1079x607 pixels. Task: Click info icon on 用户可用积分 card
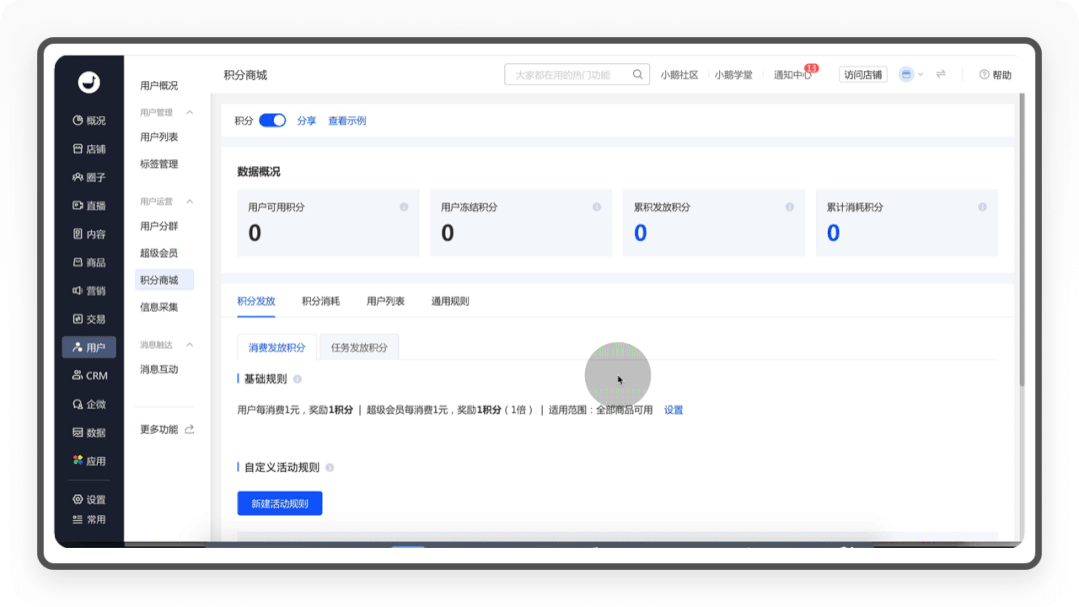tap(404, 207)
